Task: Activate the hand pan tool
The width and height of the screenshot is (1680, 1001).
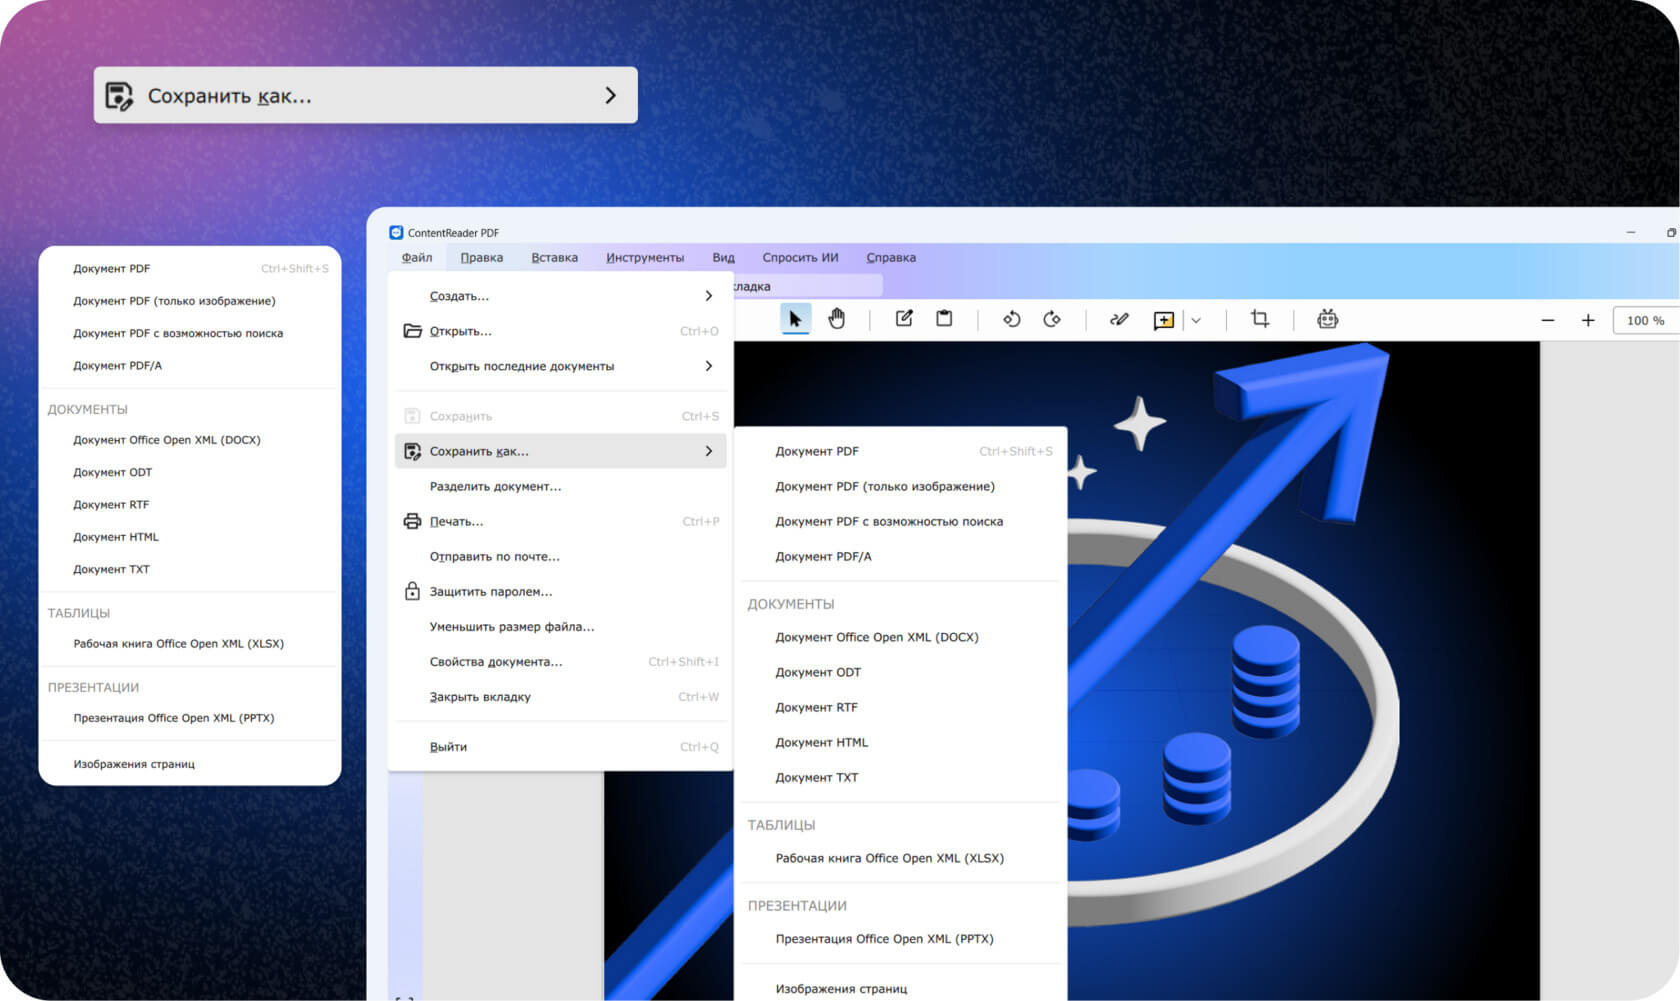Action: click(837, 319)
